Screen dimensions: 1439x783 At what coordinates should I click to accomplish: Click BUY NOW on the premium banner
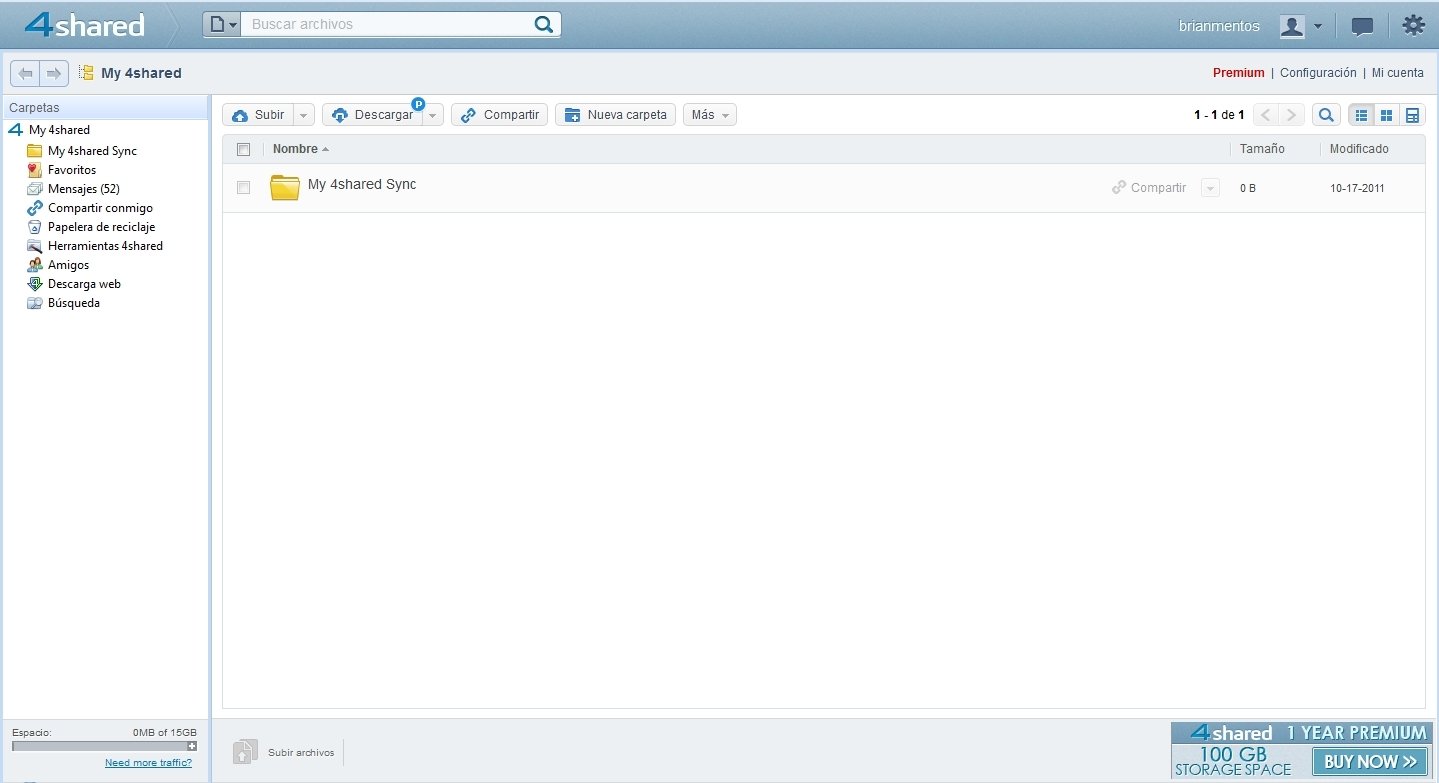1370,761
